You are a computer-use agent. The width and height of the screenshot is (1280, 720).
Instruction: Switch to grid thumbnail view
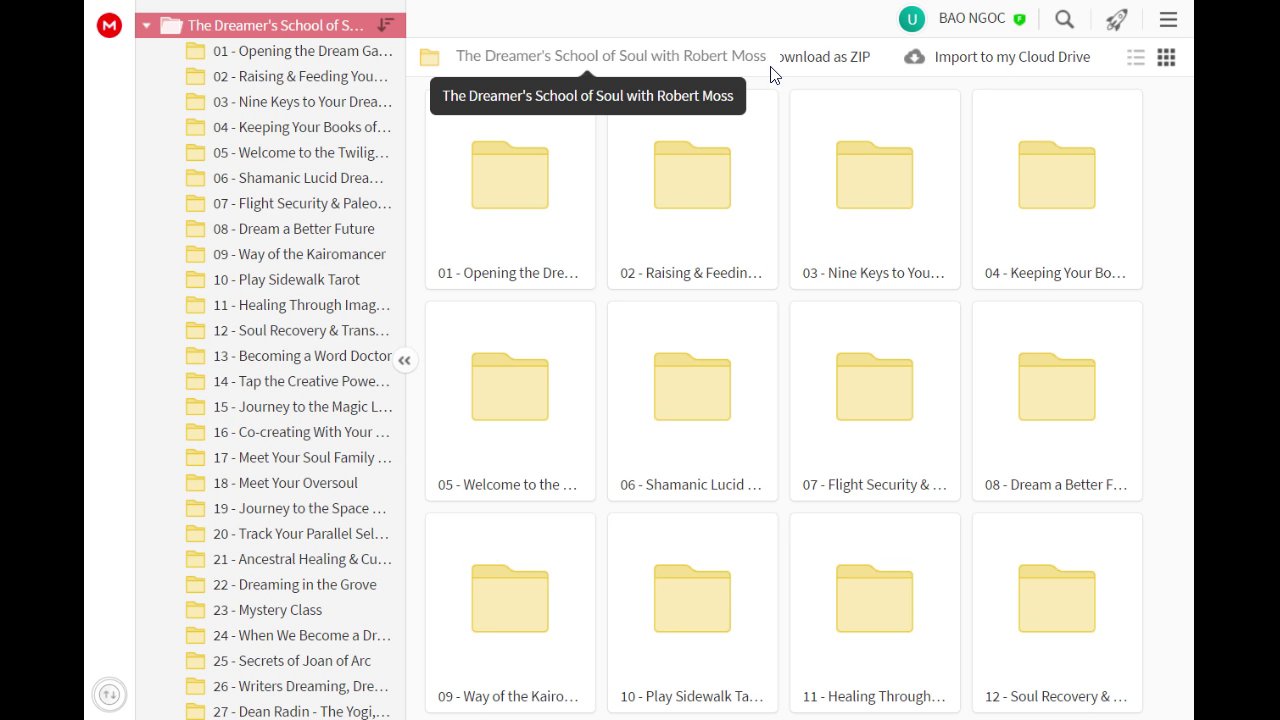1166,57
